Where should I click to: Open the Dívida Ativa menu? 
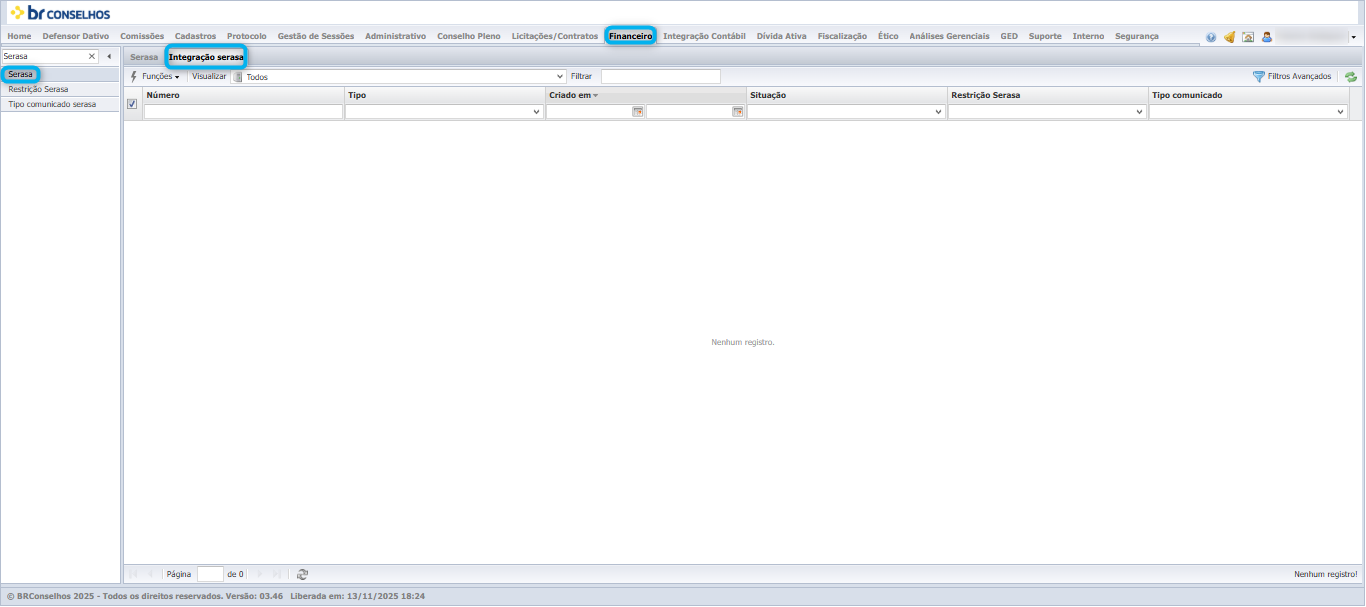(781, 36)
